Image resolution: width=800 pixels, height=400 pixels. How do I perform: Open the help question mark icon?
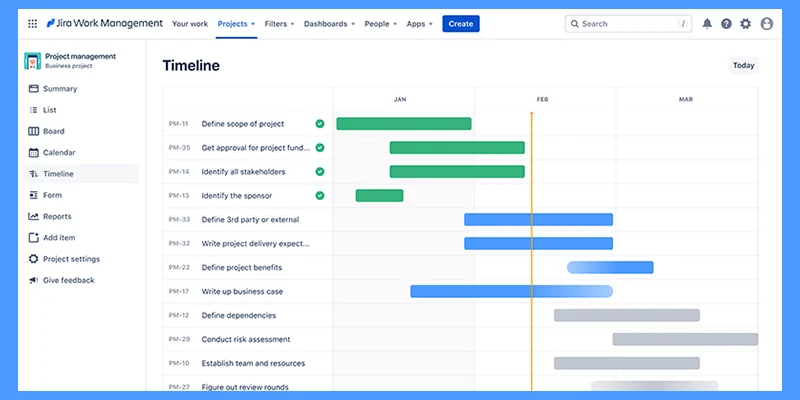[x=726, y=24]
